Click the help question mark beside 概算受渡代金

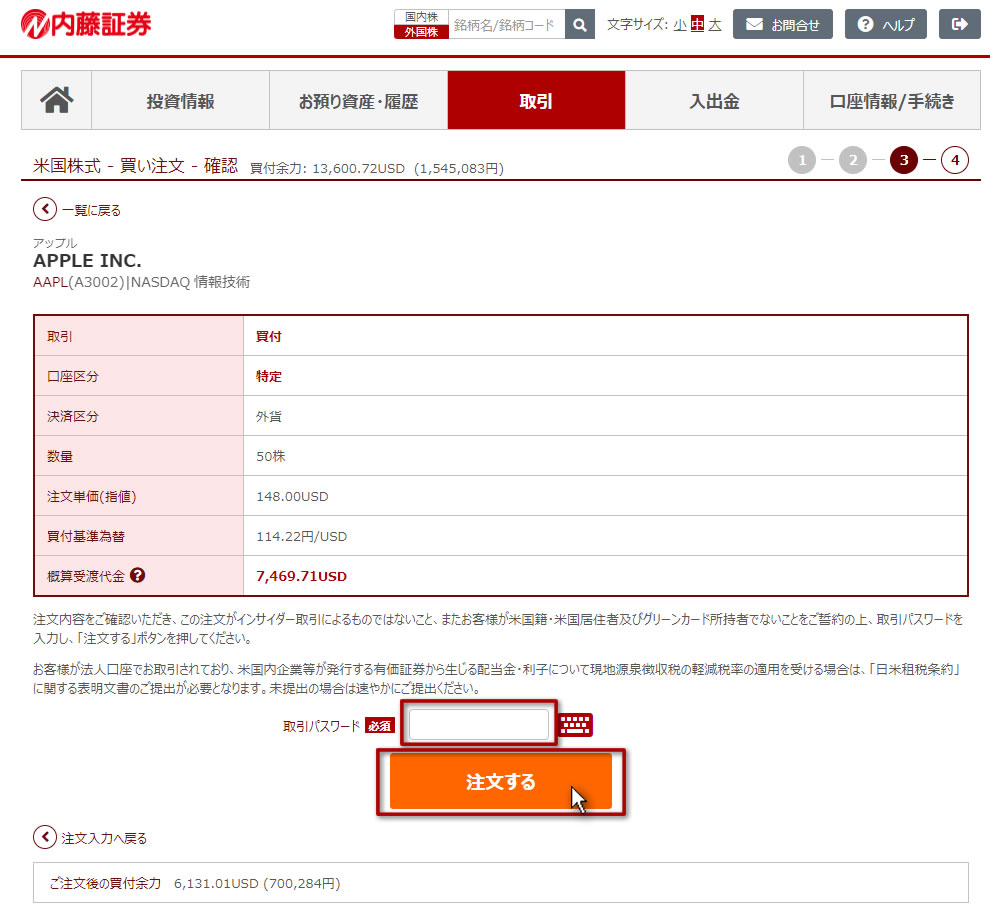click(138, 575)
